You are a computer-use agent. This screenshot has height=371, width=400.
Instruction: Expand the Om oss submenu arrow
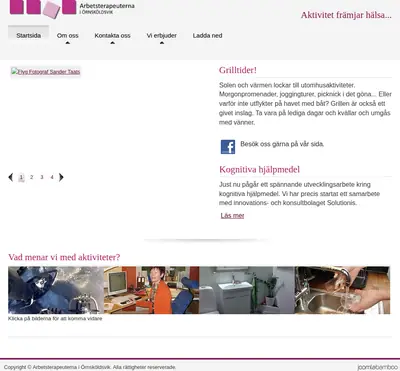coord(68,43)
